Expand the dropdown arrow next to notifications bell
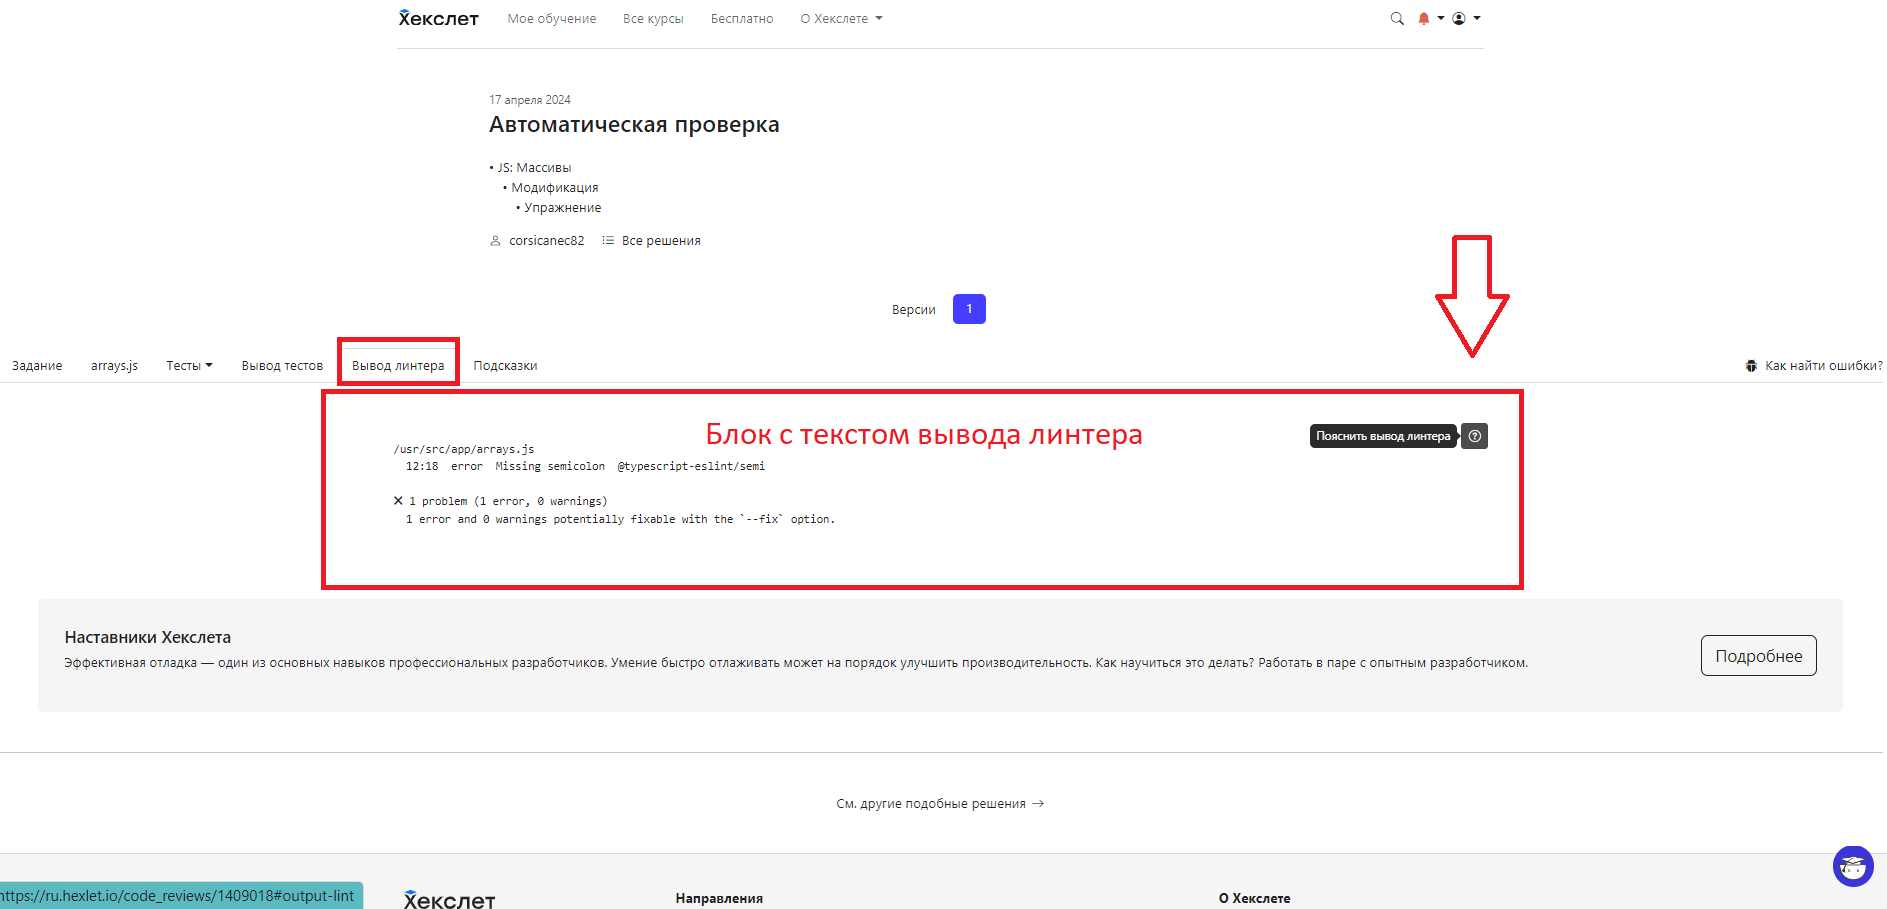The height and width of the screenshot is (909, 1887). click(x=1441, y=19)
